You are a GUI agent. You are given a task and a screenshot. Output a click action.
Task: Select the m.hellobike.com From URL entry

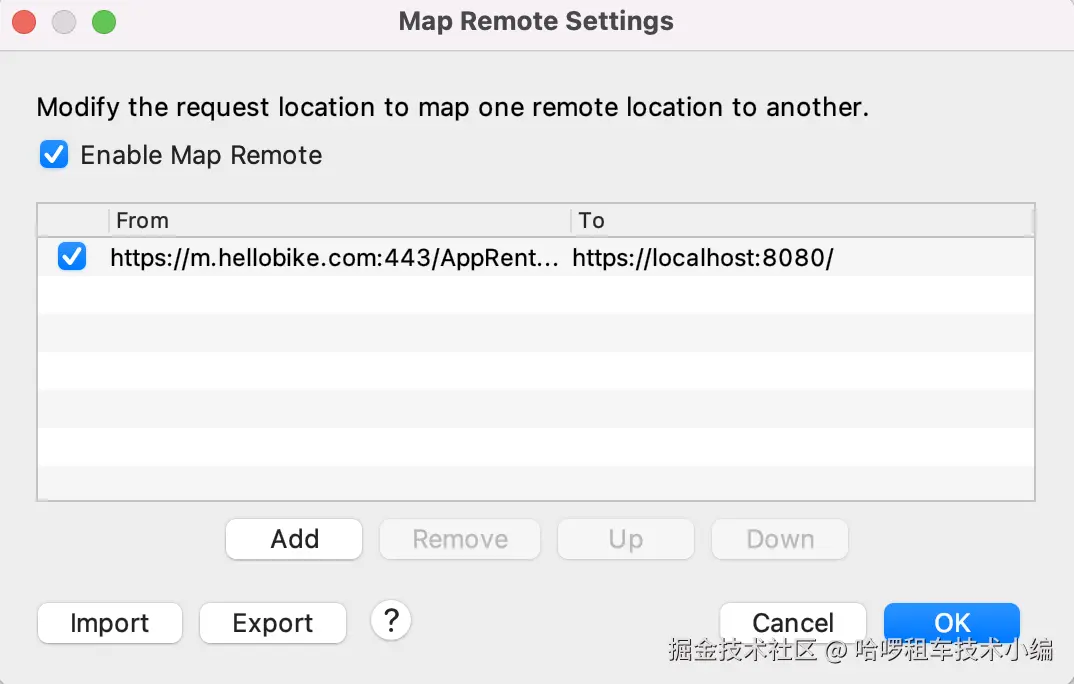pos(334,258)
